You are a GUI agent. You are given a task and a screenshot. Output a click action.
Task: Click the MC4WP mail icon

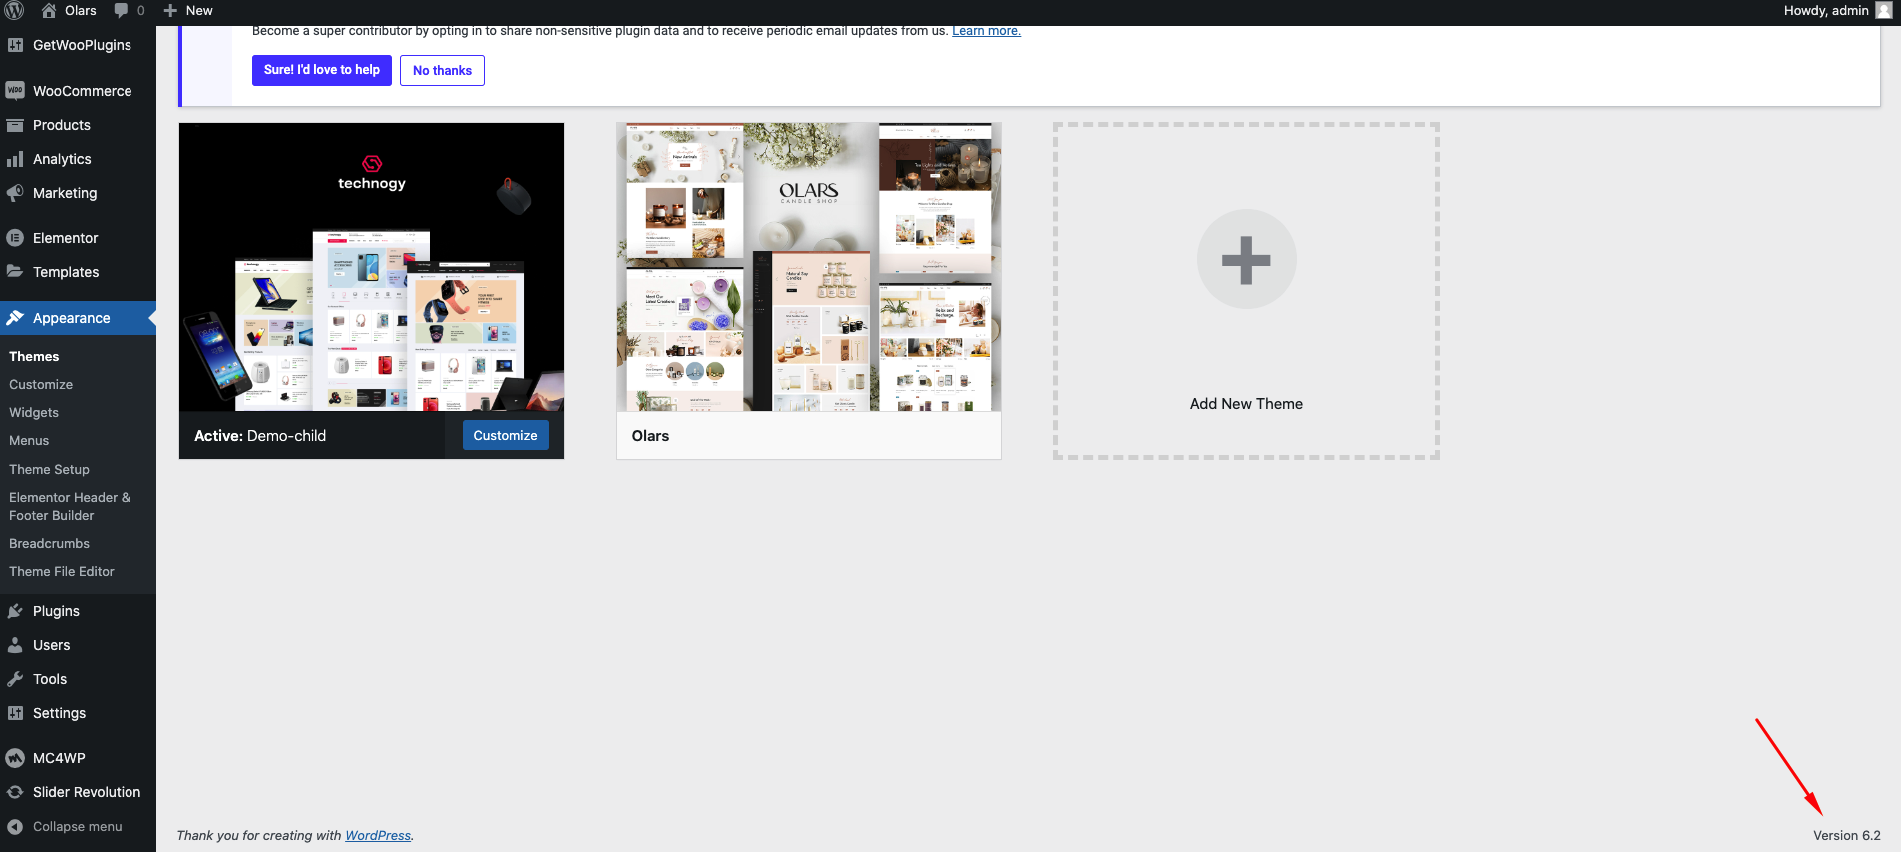(15, 758)
